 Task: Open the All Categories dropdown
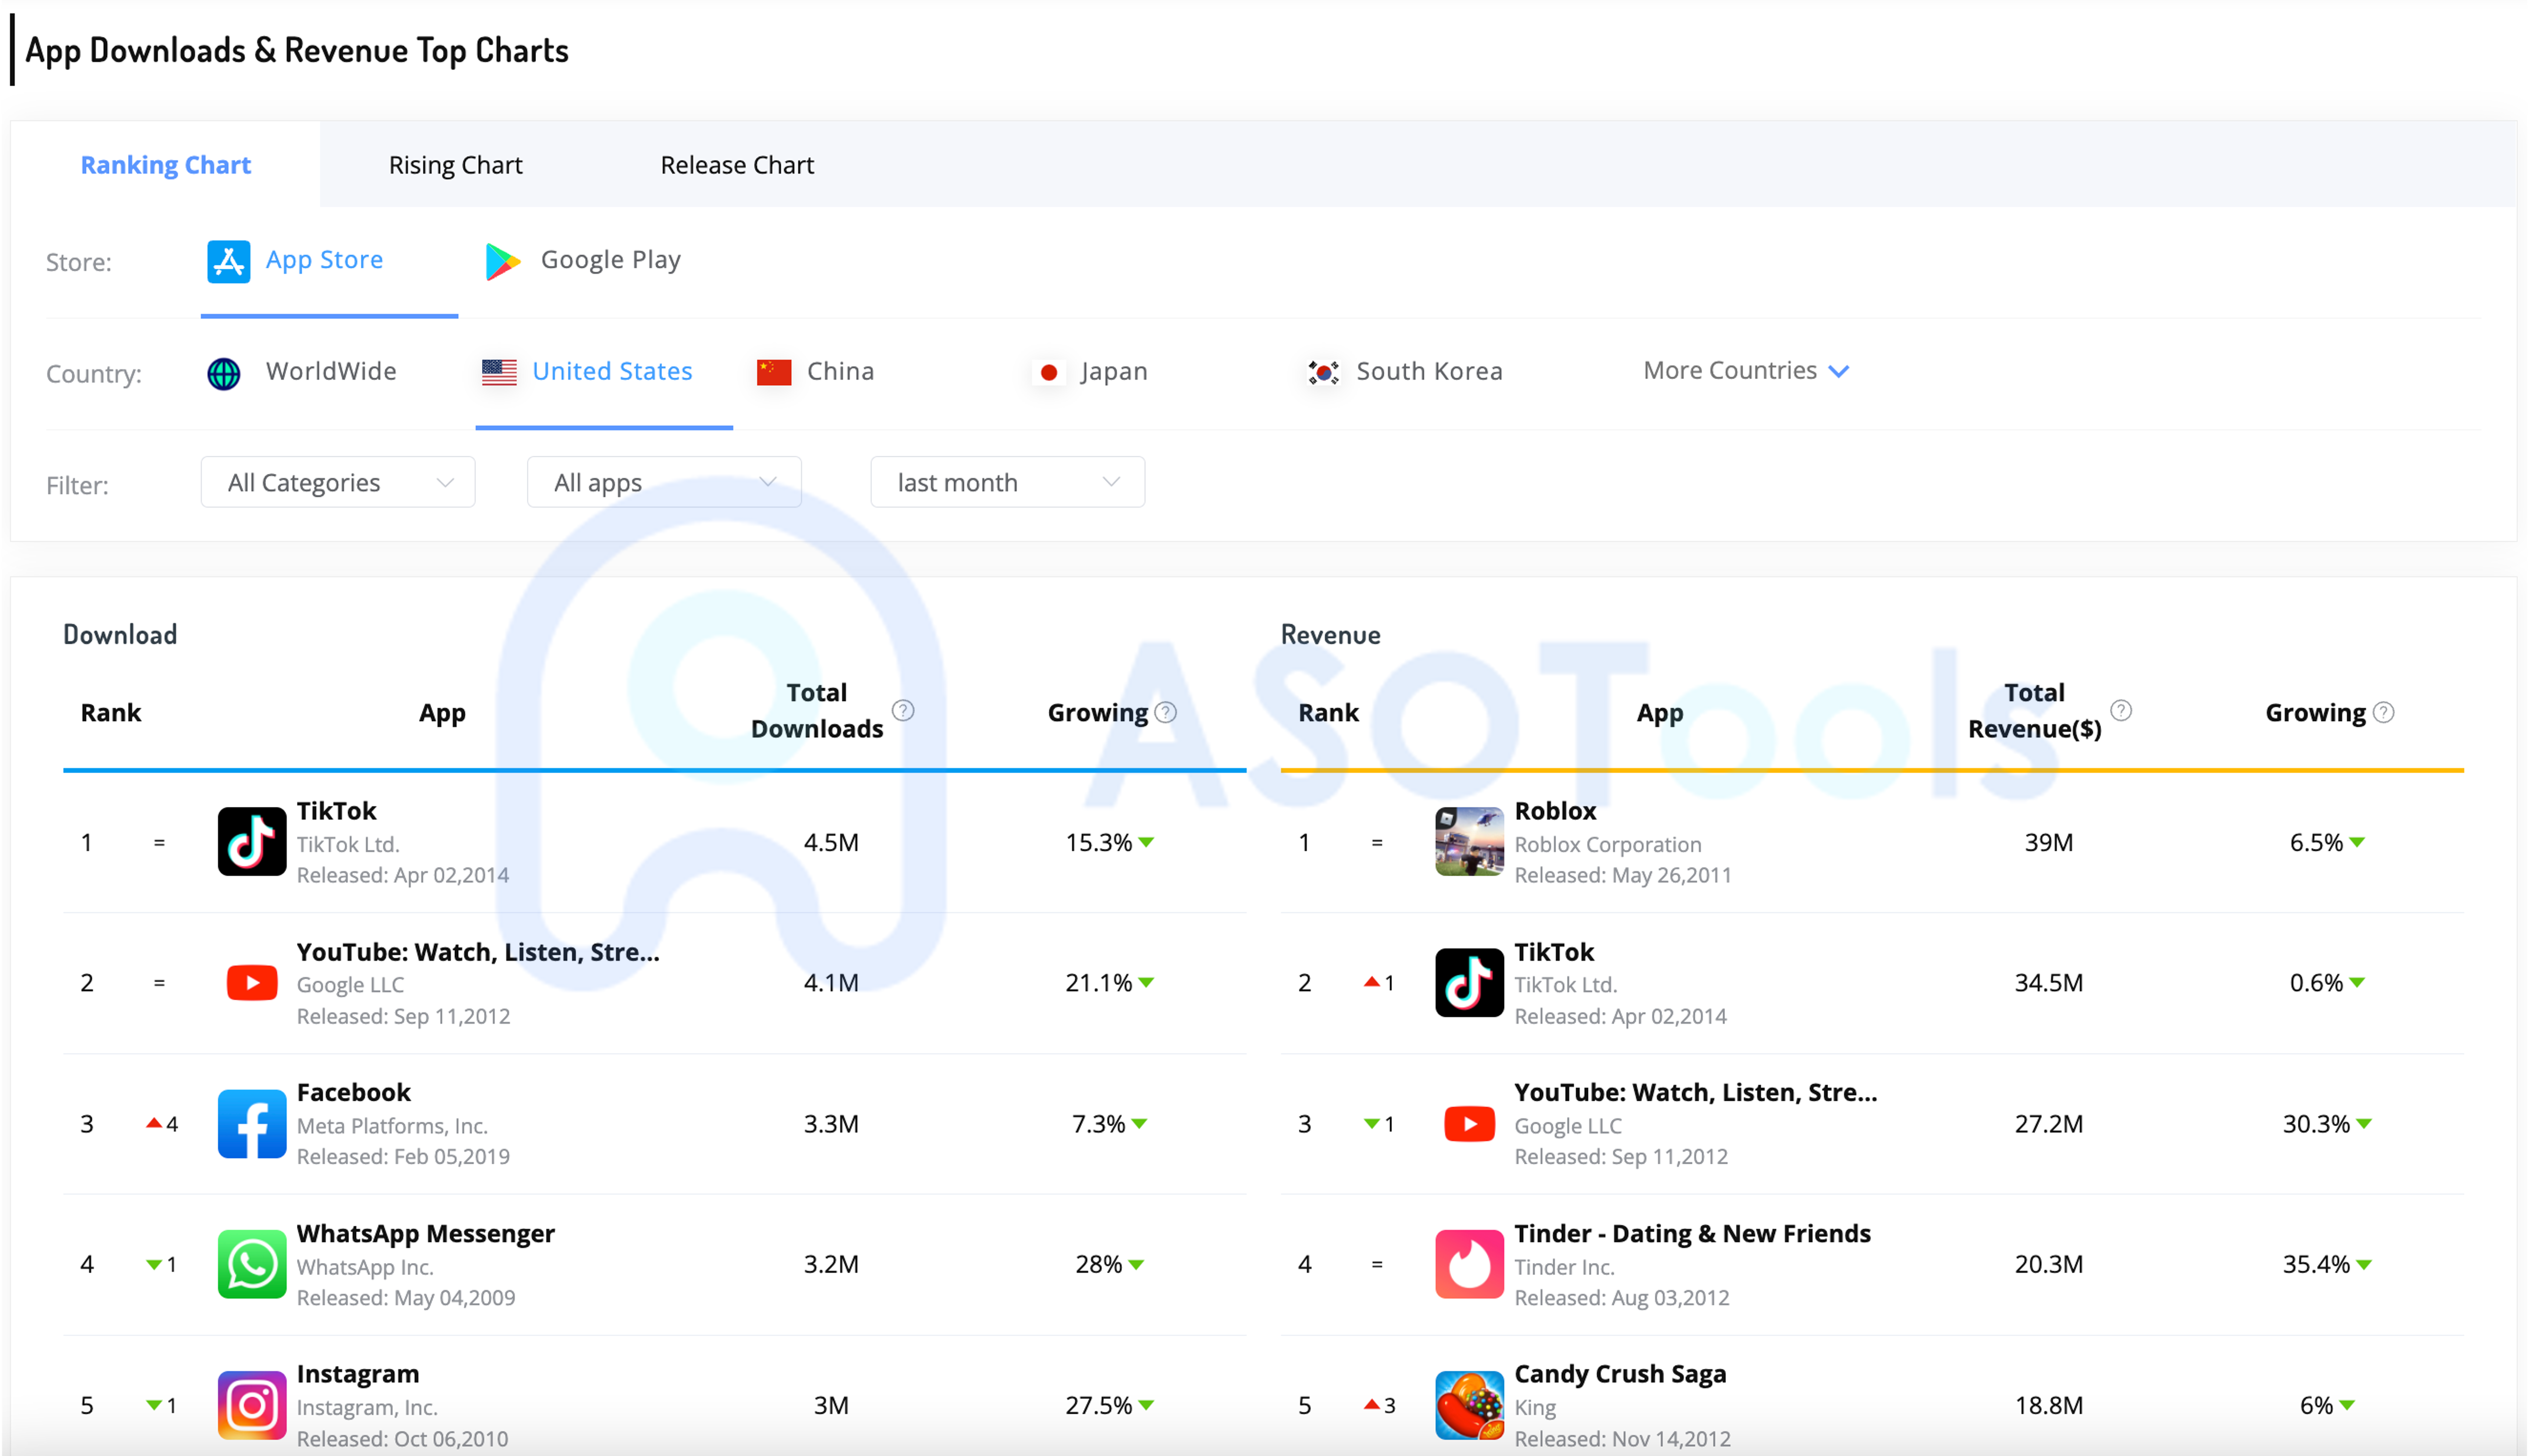coord(338,482)
